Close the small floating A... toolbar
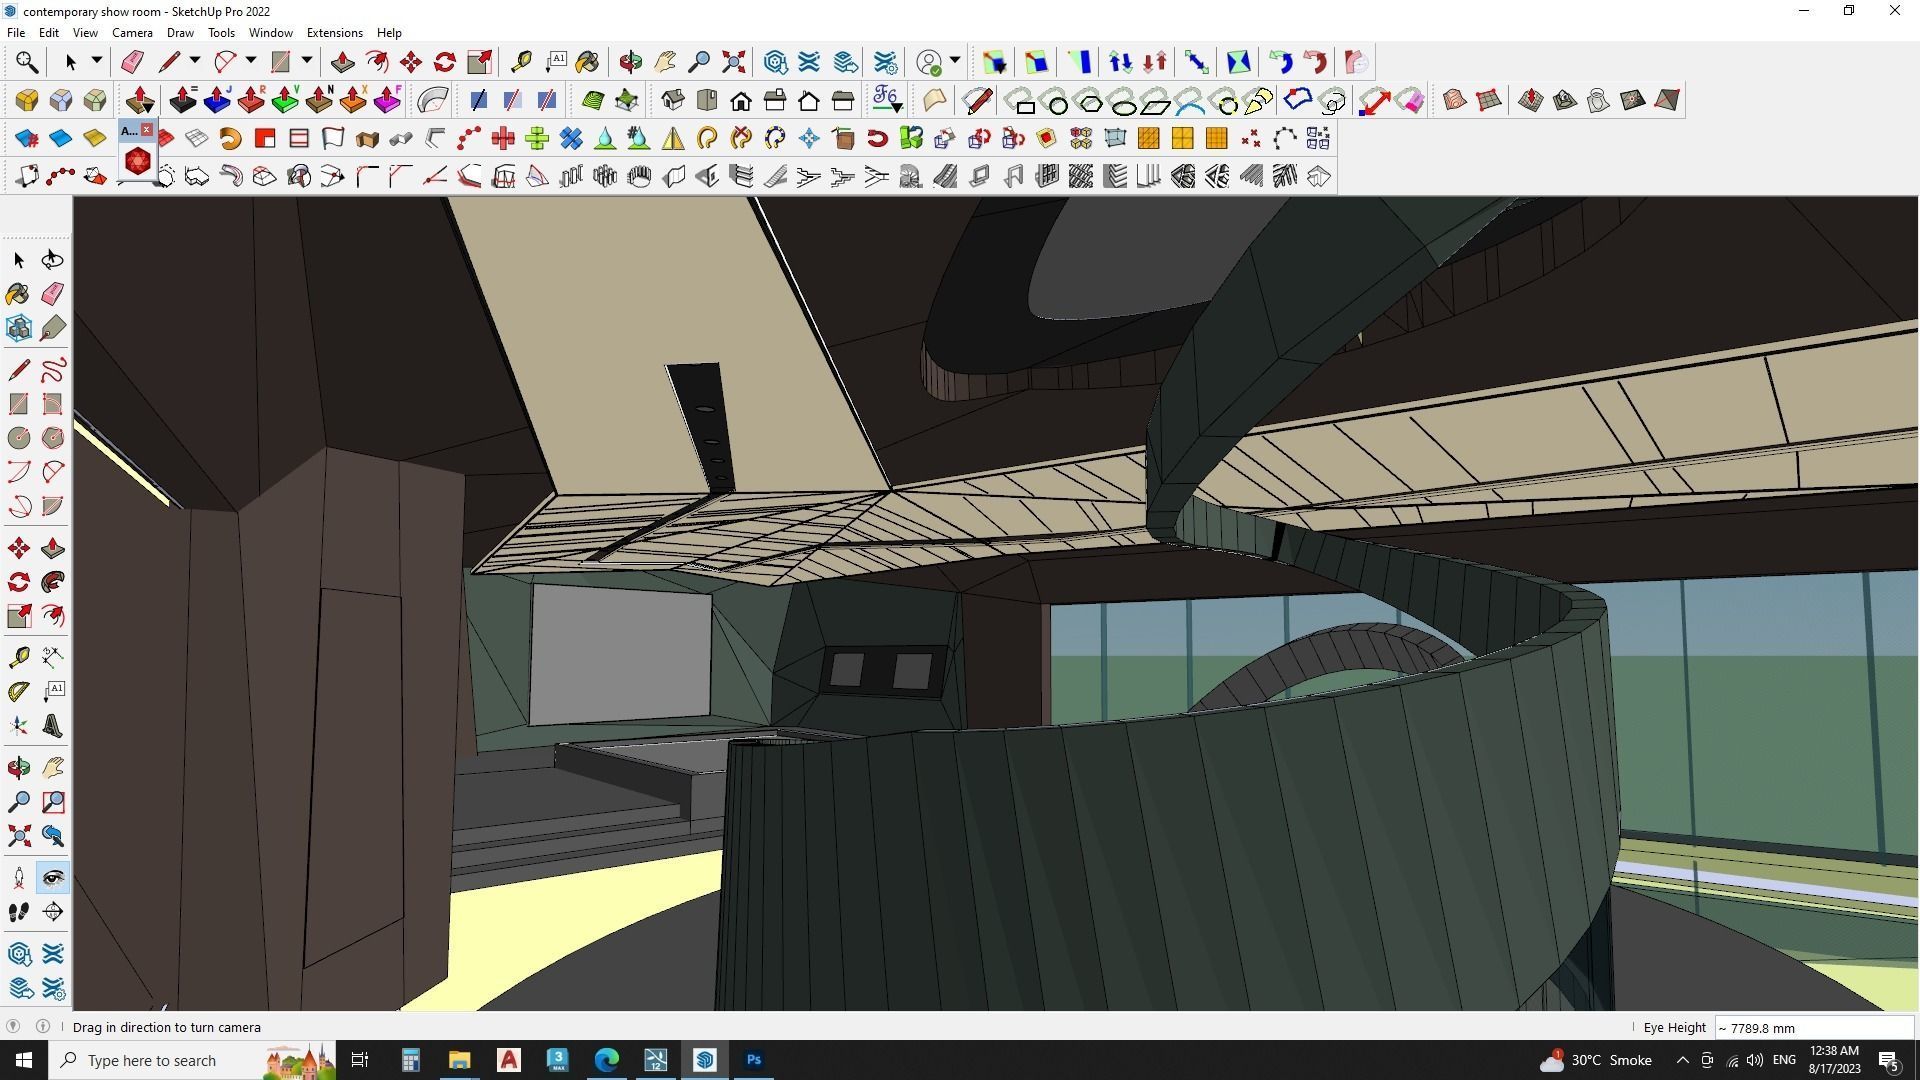This screenshot has width=1920, height=1080. pyautogui.click(x=147, y=130)
